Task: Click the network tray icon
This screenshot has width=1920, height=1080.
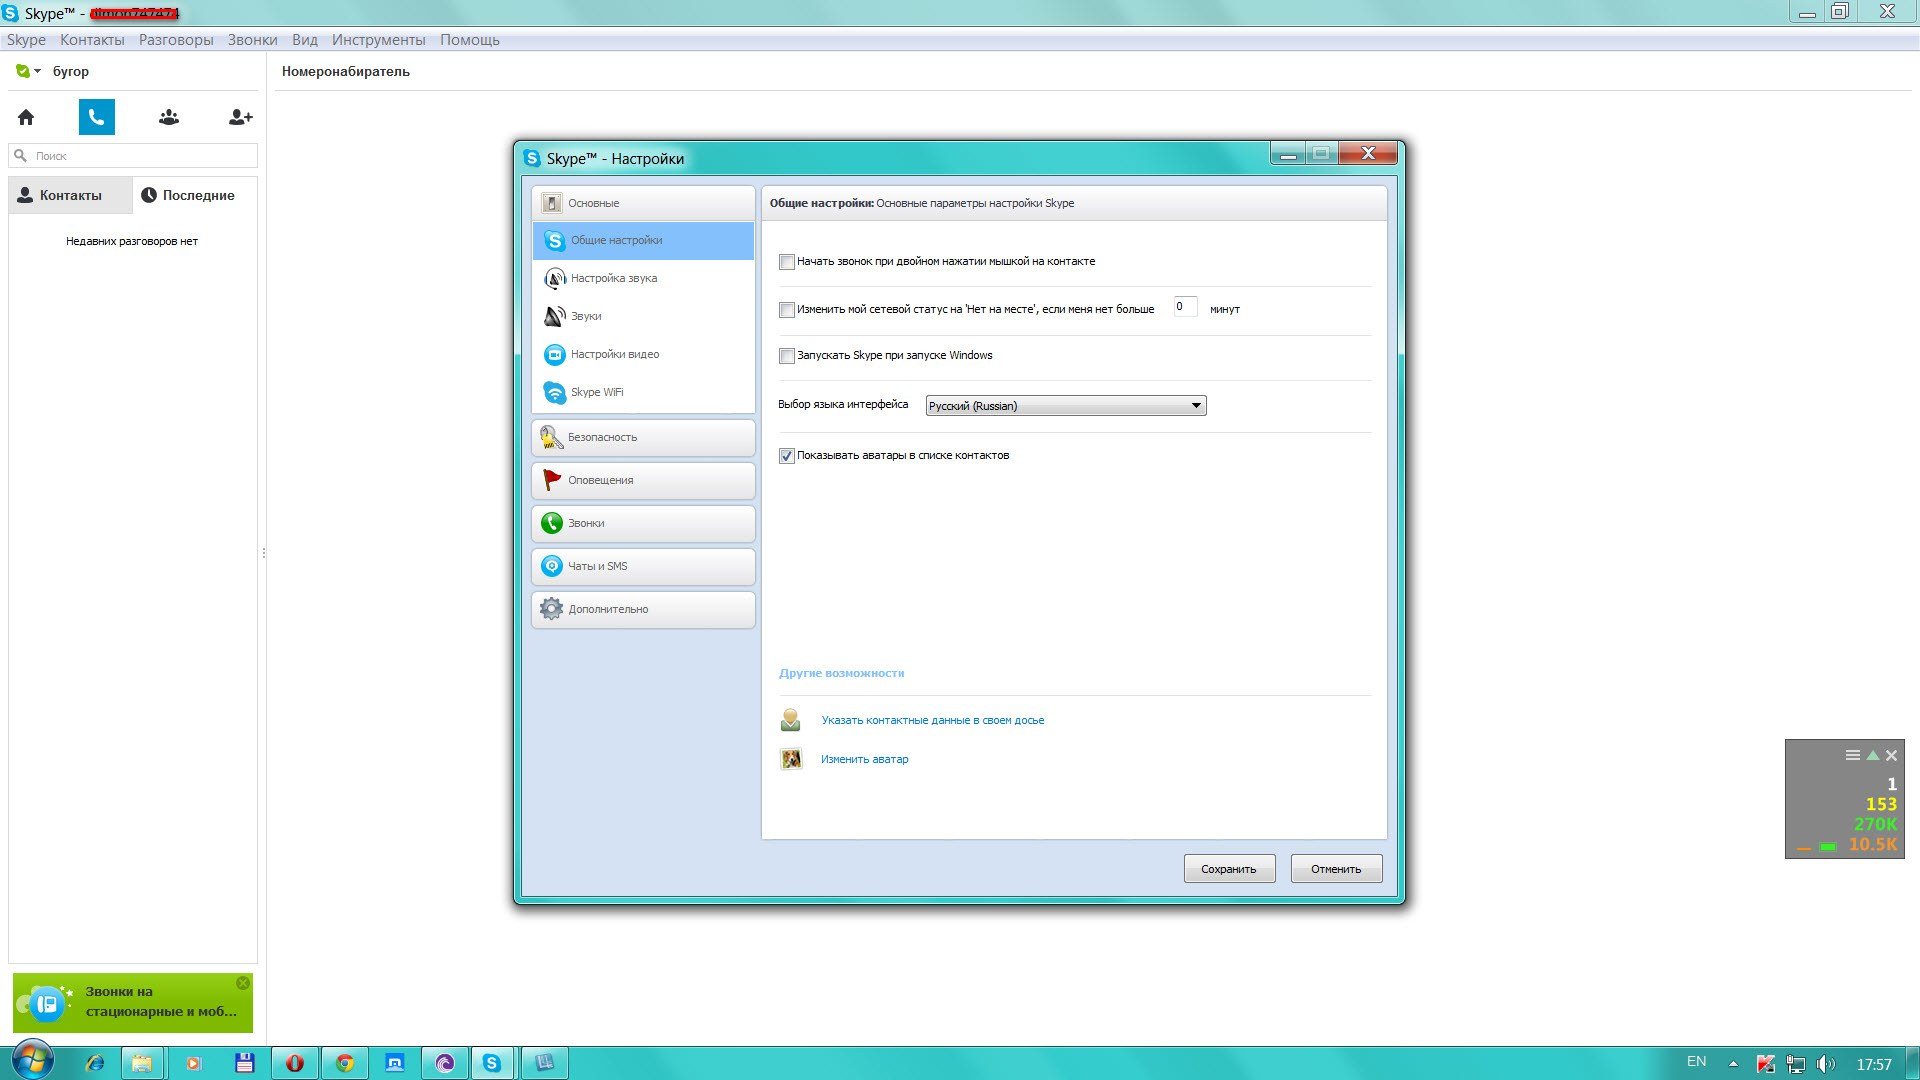Action: point(1796,1064)
